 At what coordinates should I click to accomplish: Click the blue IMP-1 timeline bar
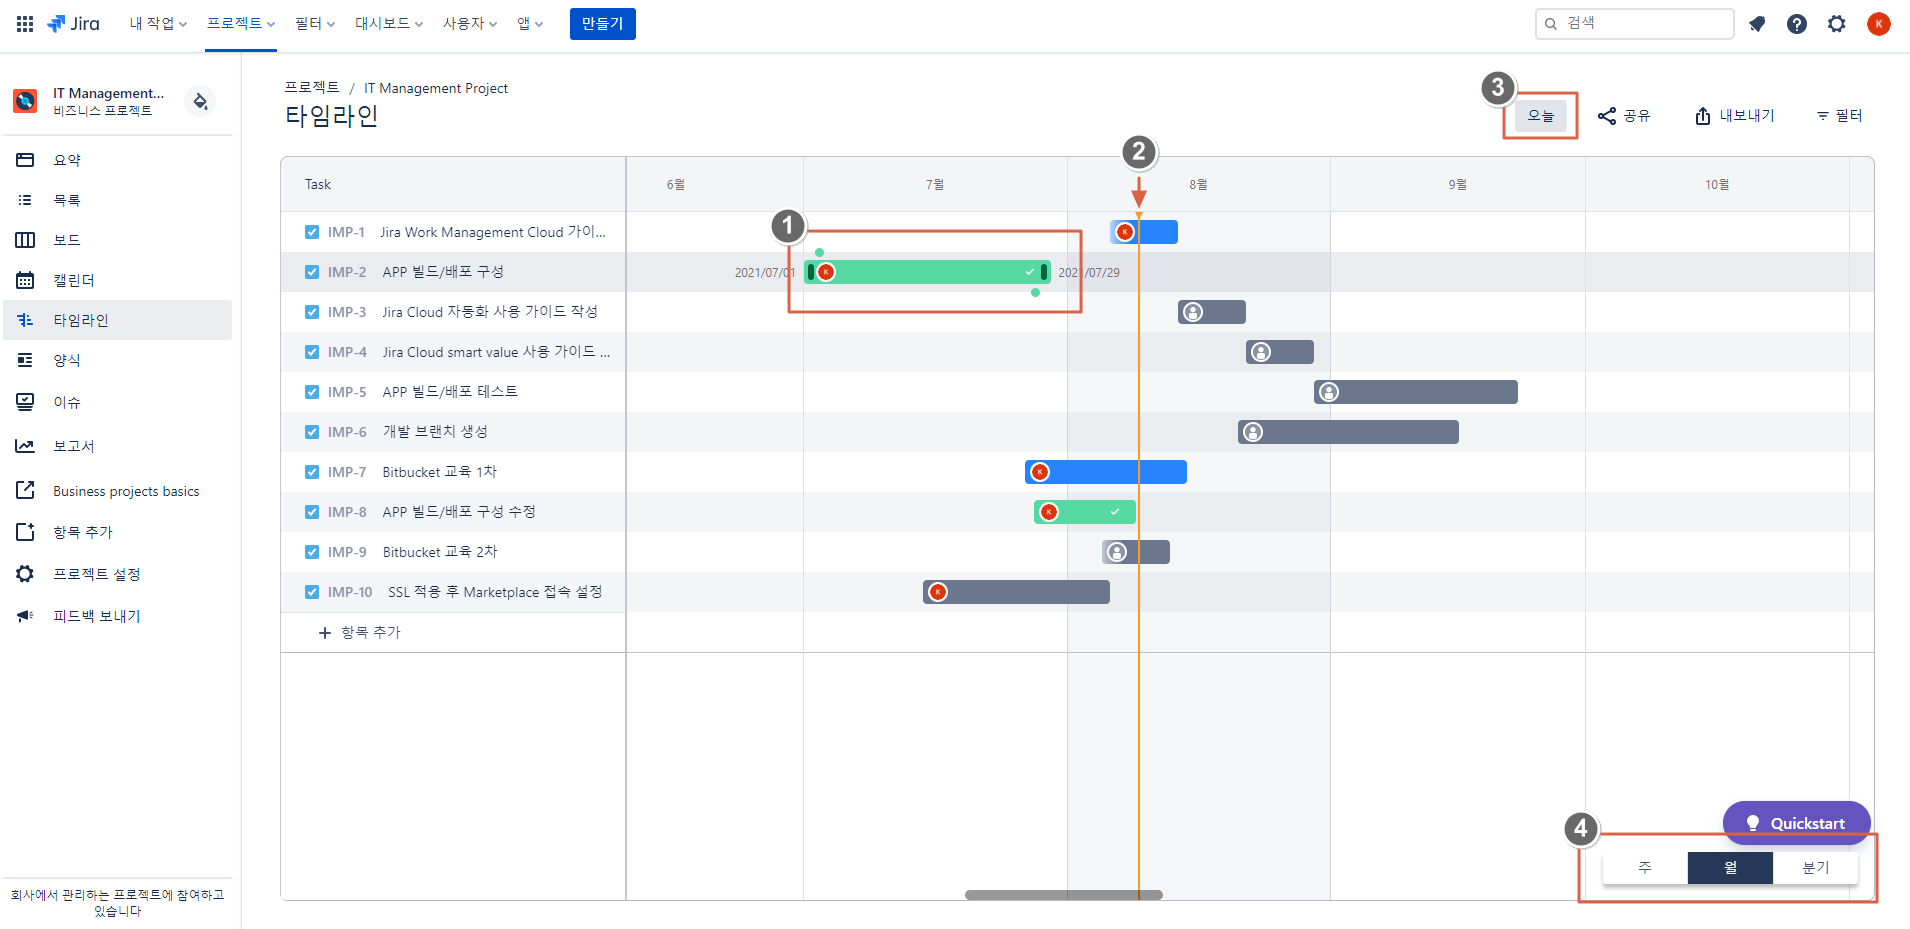1144,232
